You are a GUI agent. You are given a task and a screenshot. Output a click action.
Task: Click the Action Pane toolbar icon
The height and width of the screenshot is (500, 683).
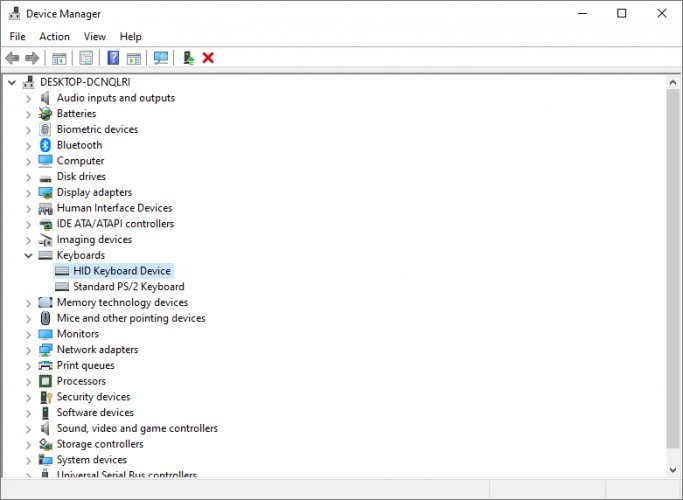click(x=134, y=58)
